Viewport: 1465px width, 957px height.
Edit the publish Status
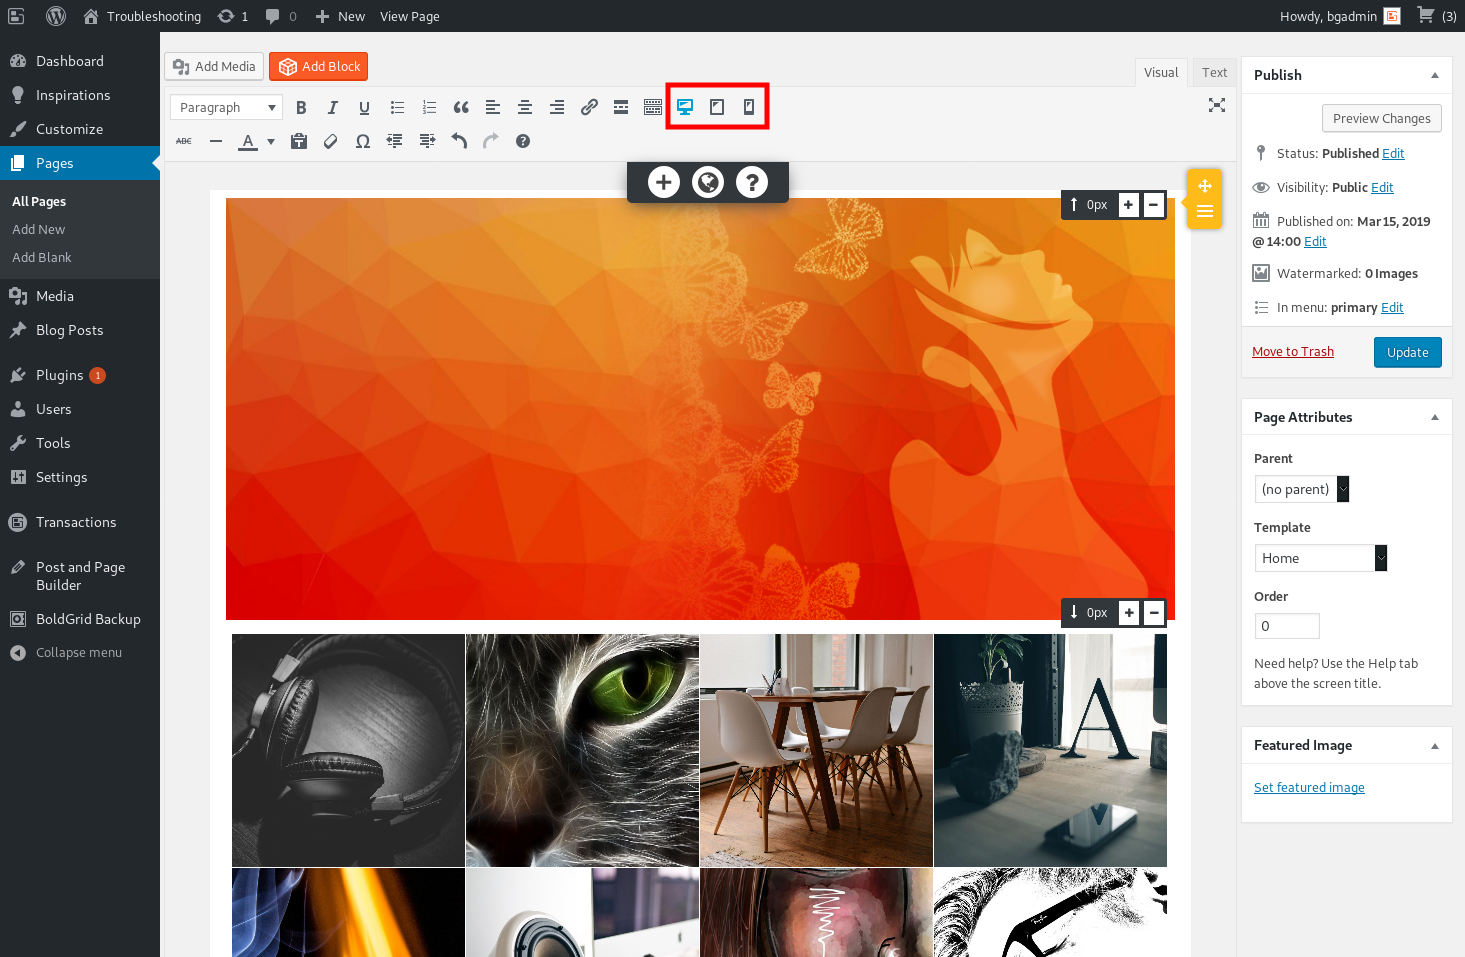1393,153
